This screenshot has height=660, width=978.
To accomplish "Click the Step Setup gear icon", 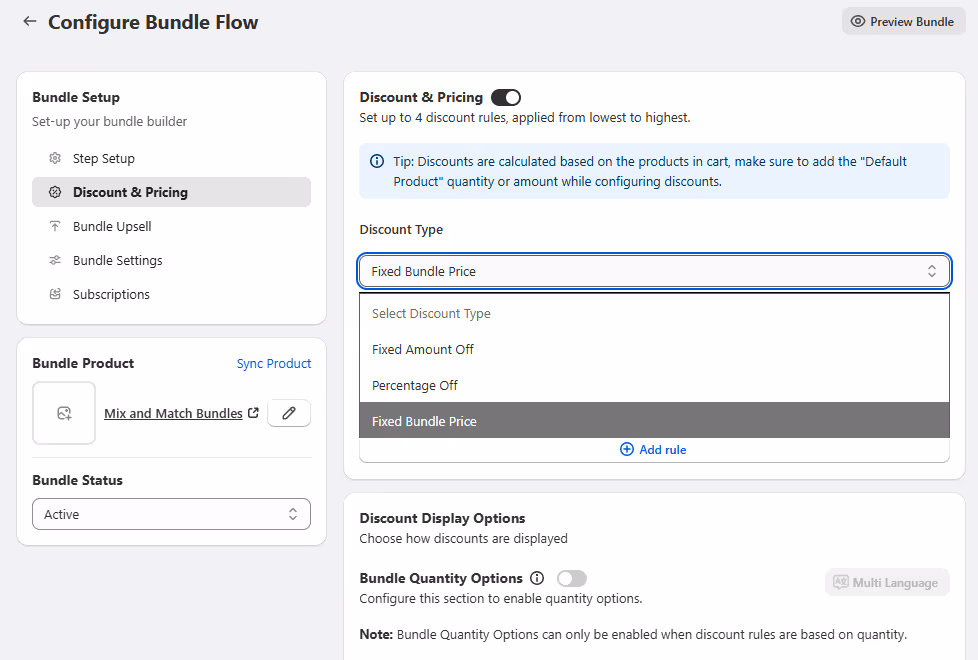I will 55,158.
